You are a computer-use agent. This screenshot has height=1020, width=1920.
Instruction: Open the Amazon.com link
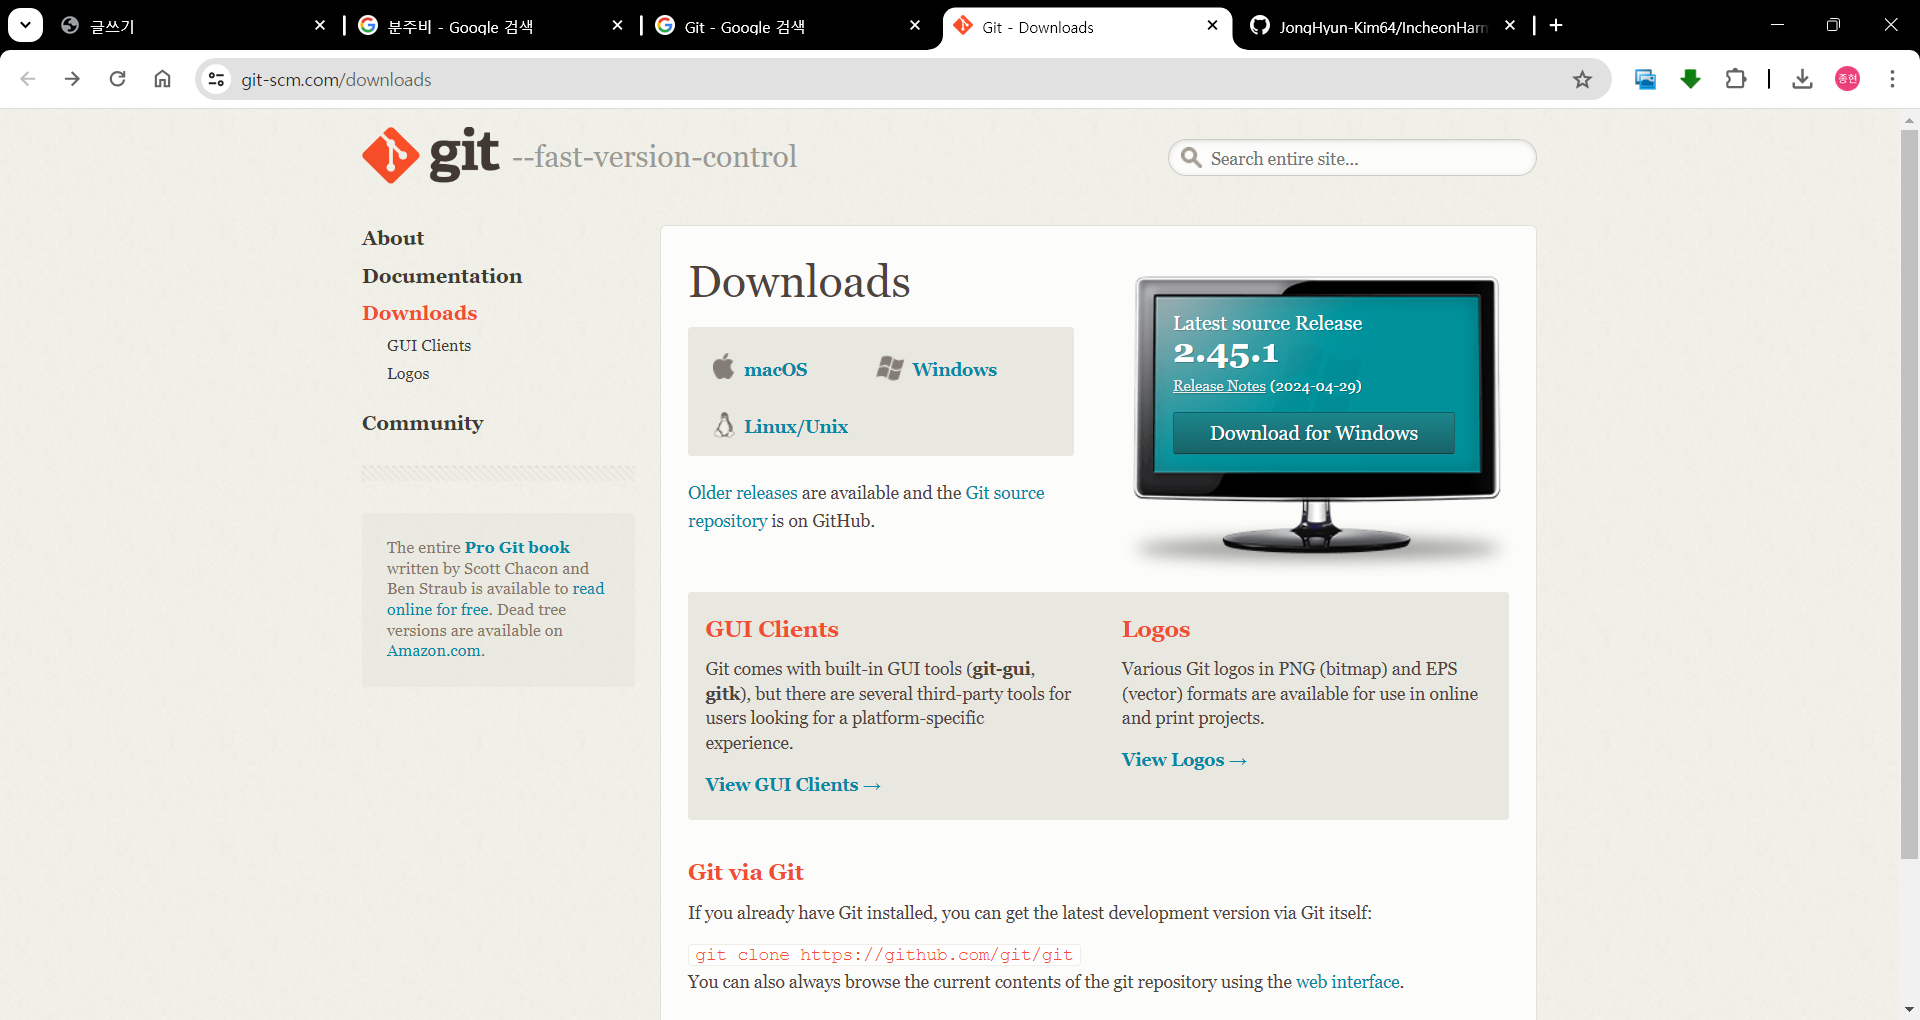click(434, 651)
